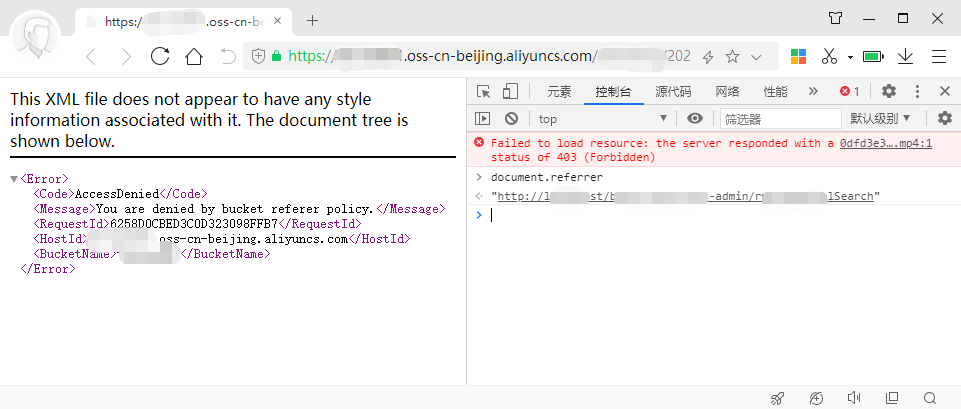Reload the current page
This screenshot has width=961, height=409.
pos(160,56)
